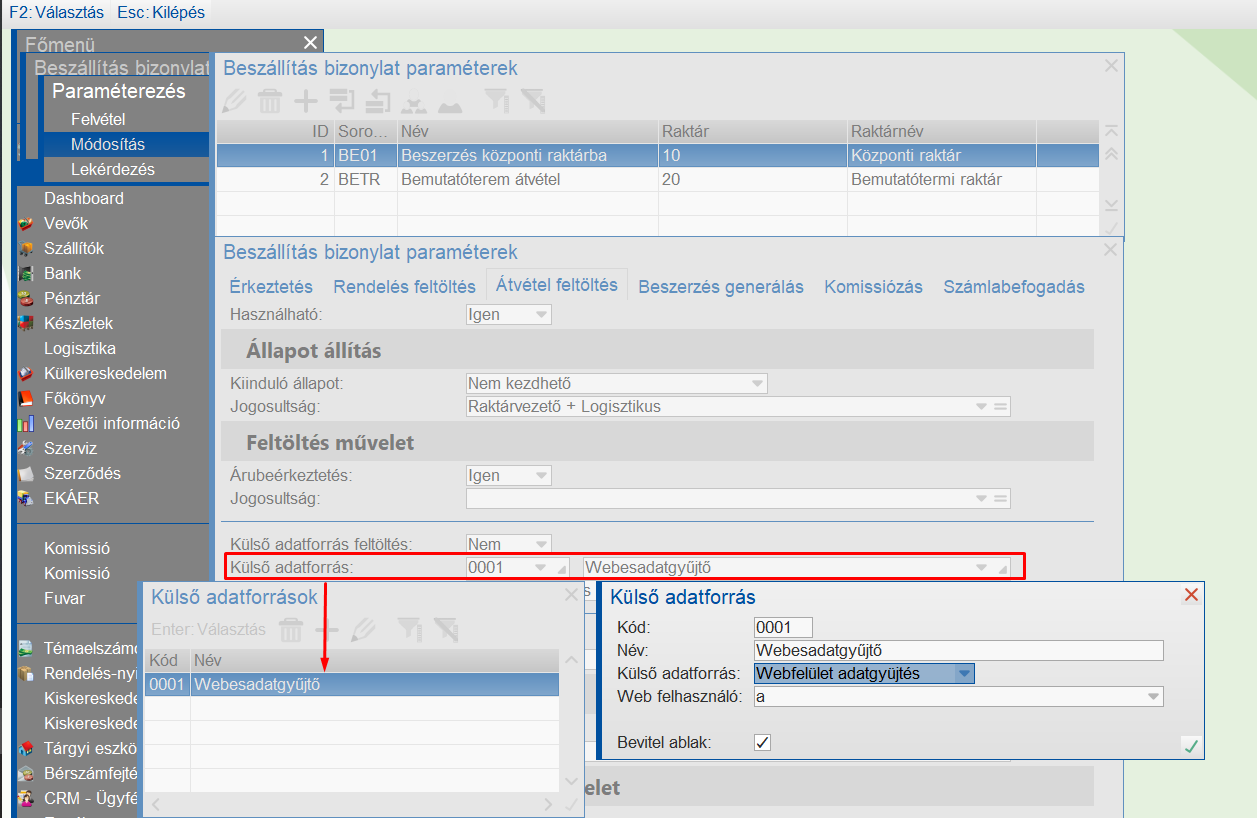Open Vezetői információ module in sidebar
The width and height of the screenshot is (1257, 818).
click(x=112, y=423)
